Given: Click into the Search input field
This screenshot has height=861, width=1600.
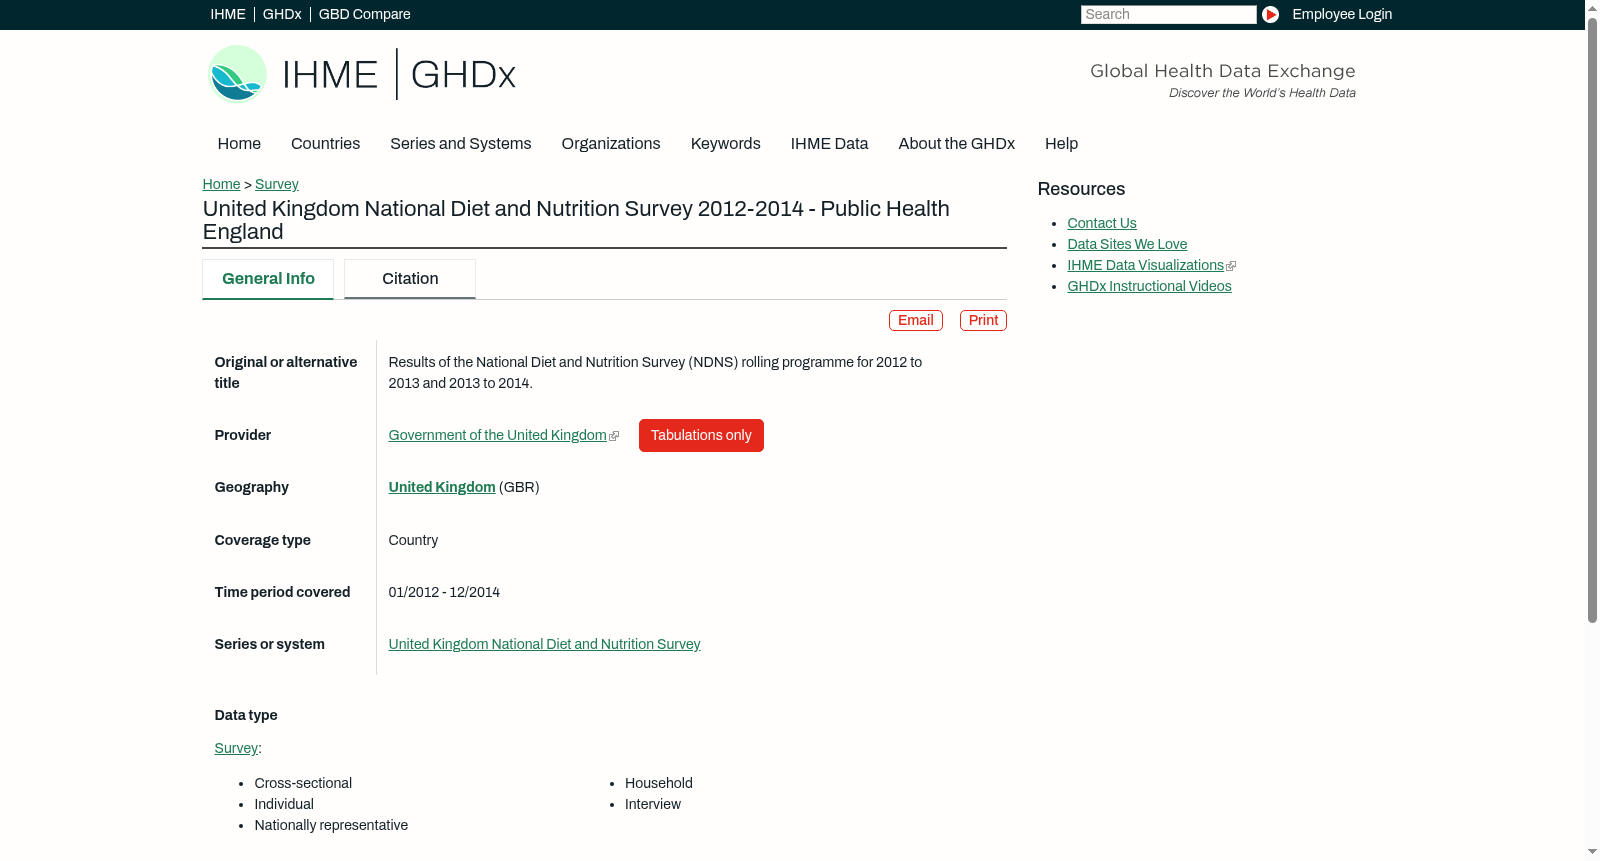Looking at the screenshot, I should (1168, 14).
